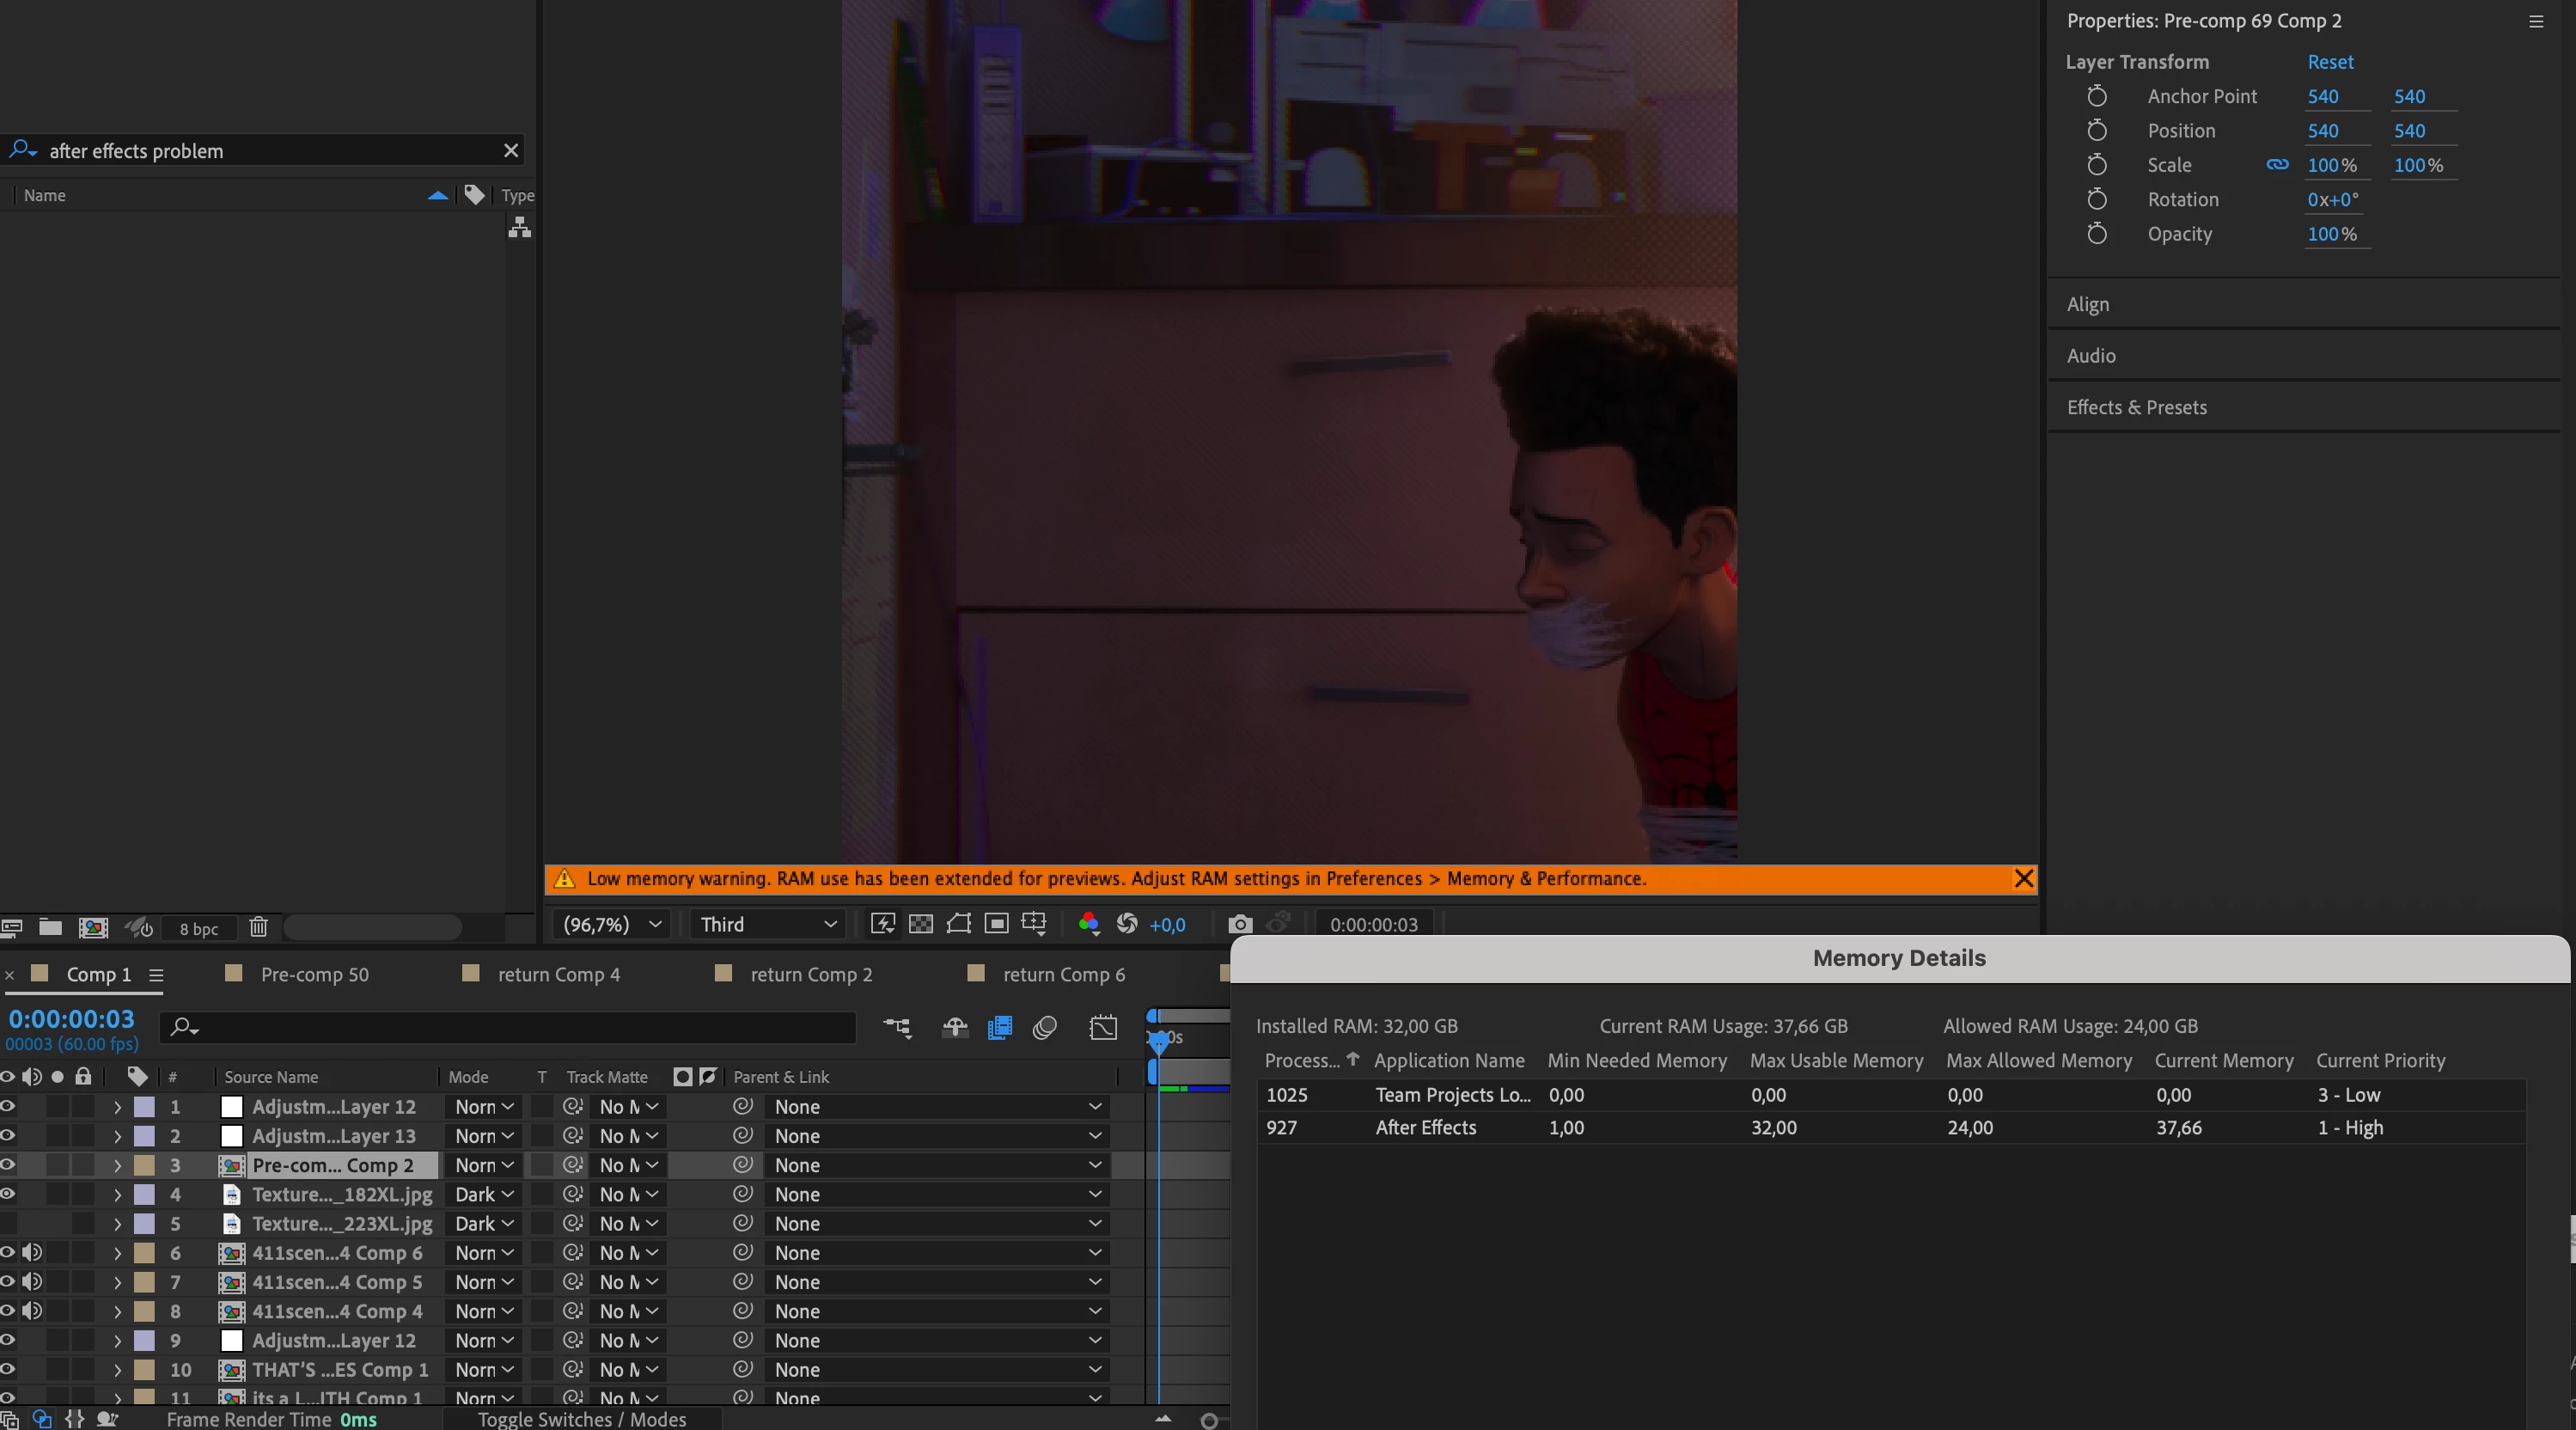Click the Frame Blending icon in the timeline
This screenshot has height=1430, width=2576.
tap(999, 1027)
